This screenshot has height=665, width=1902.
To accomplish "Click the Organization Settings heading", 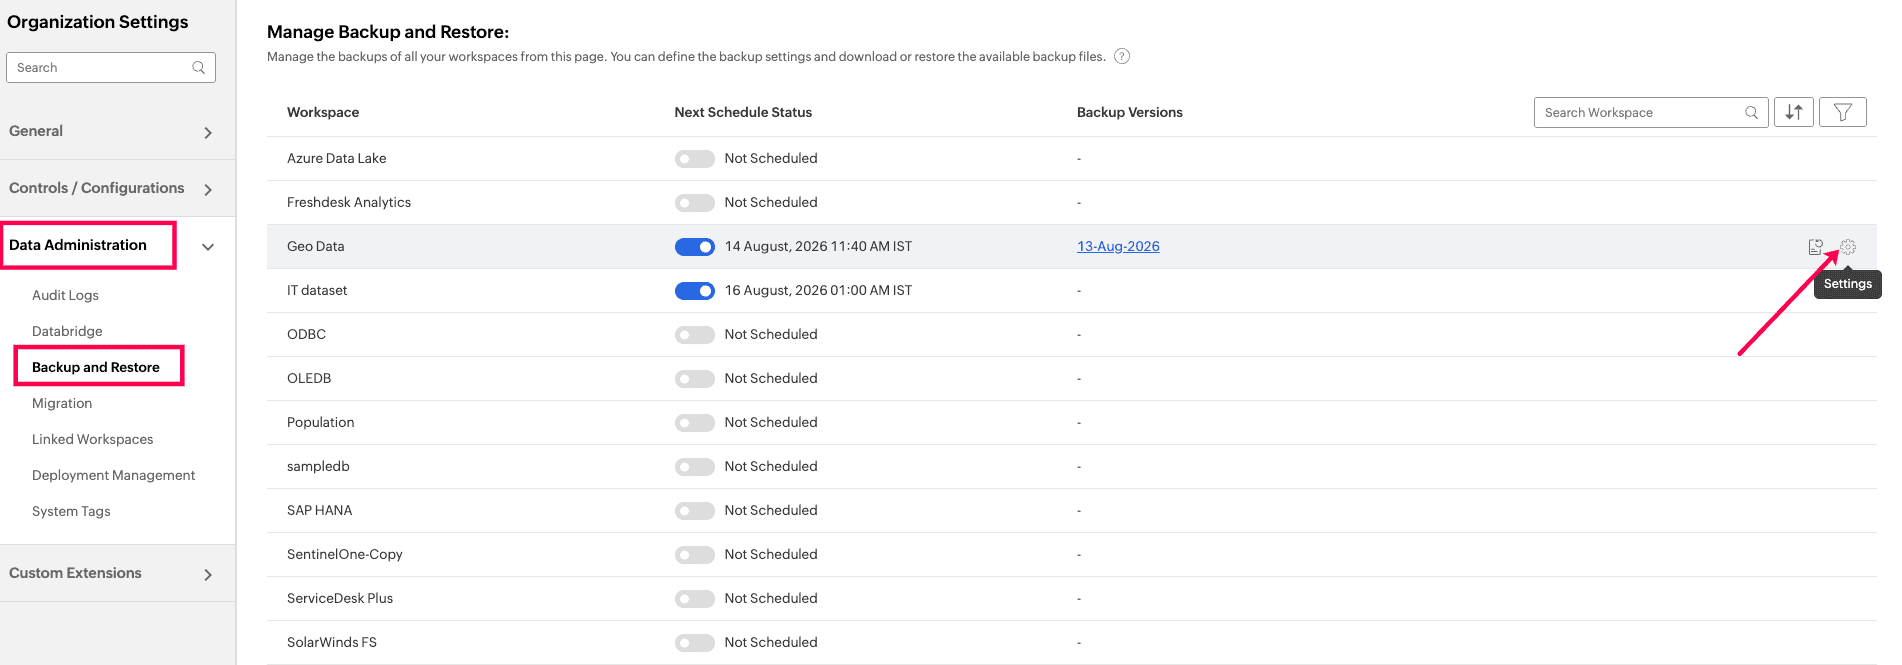I will pyautogui.click(x=97, y=22).
